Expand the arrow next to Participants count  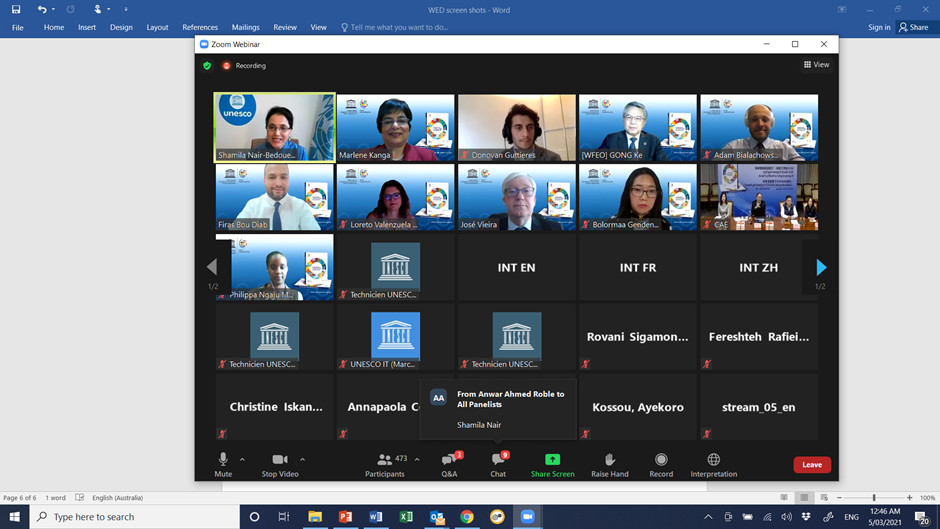point(417,459)
